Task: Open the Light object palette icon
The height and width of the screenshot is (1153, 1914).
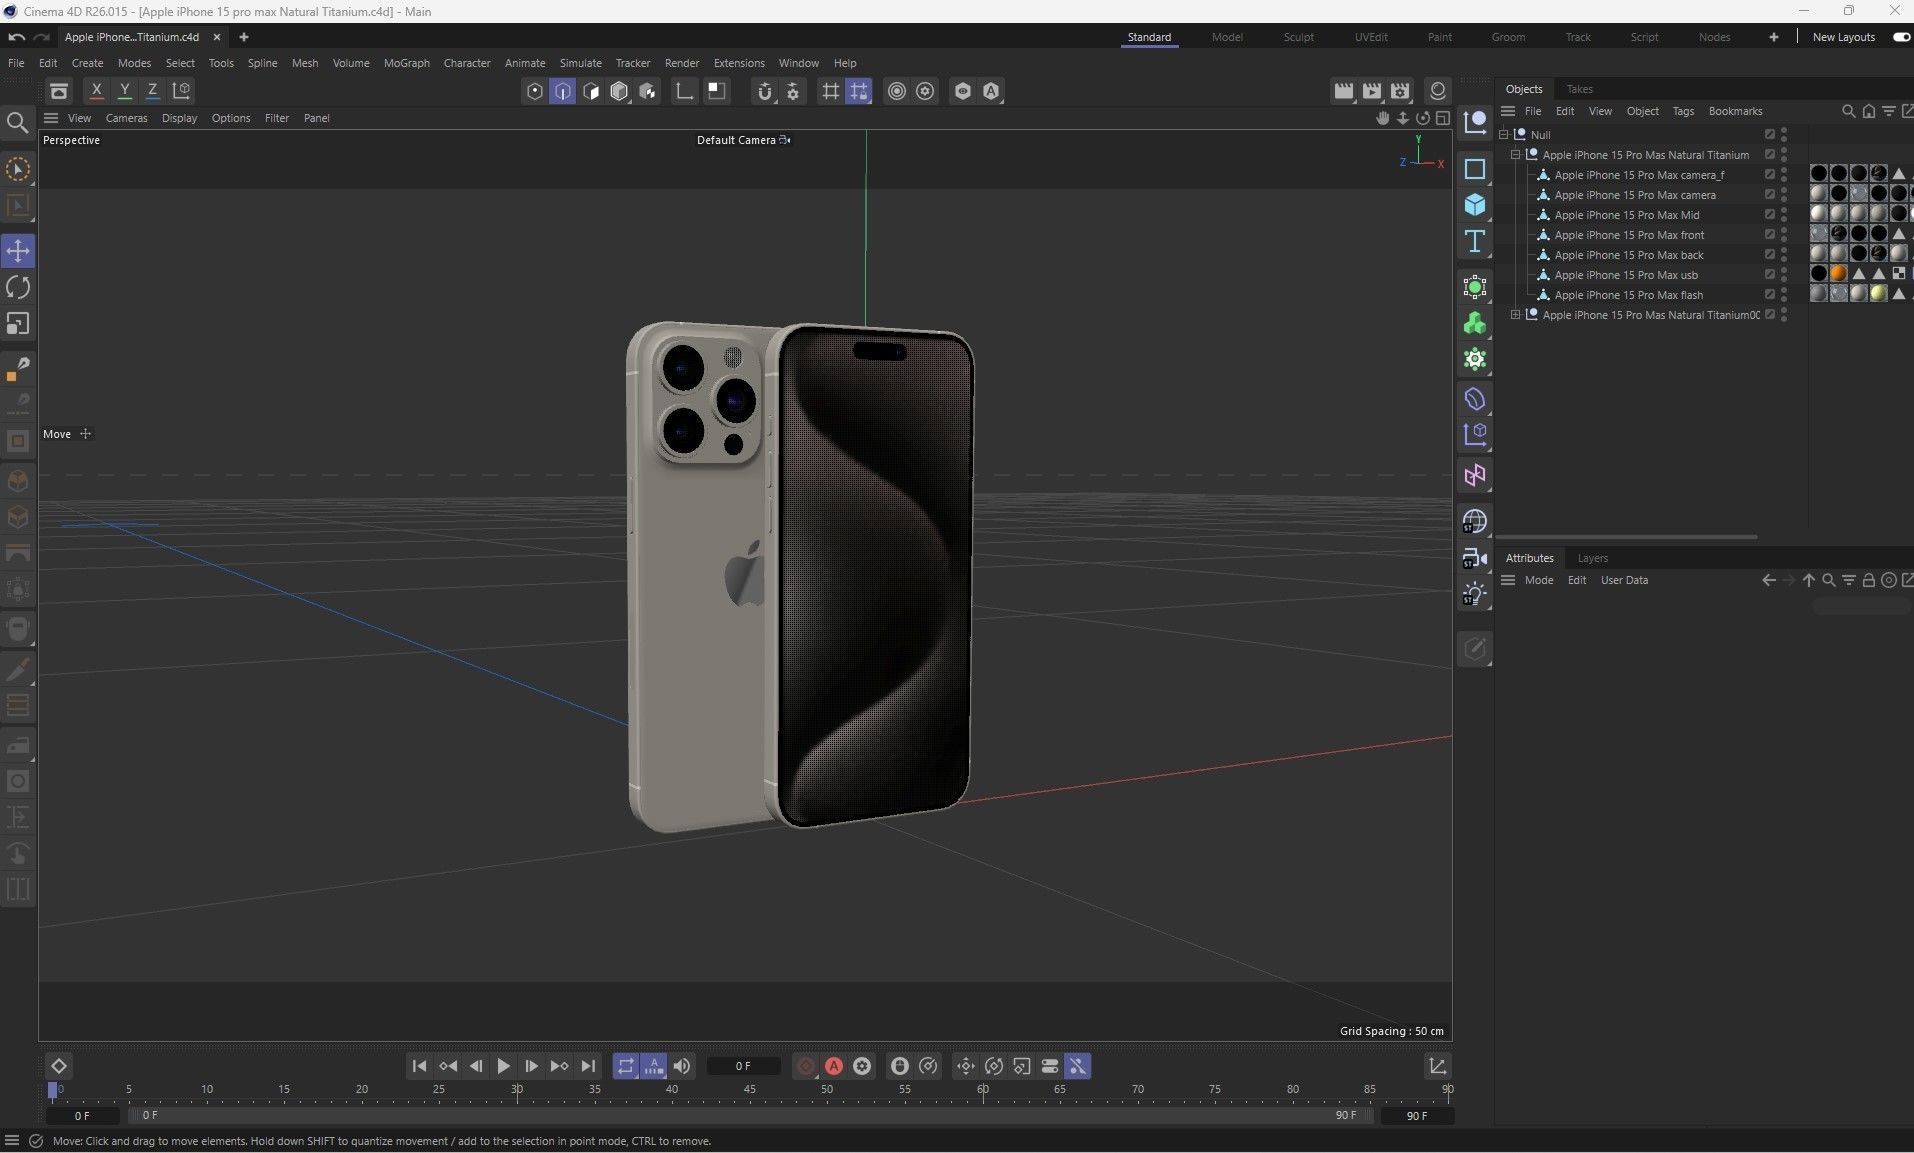Action: pyautogui.click(x=1475, y=594)
